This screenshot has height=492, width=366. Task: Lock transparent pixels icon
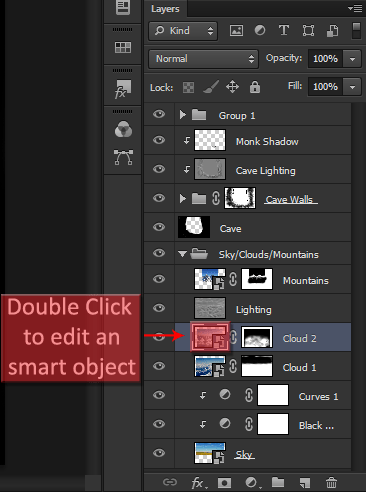188,87
